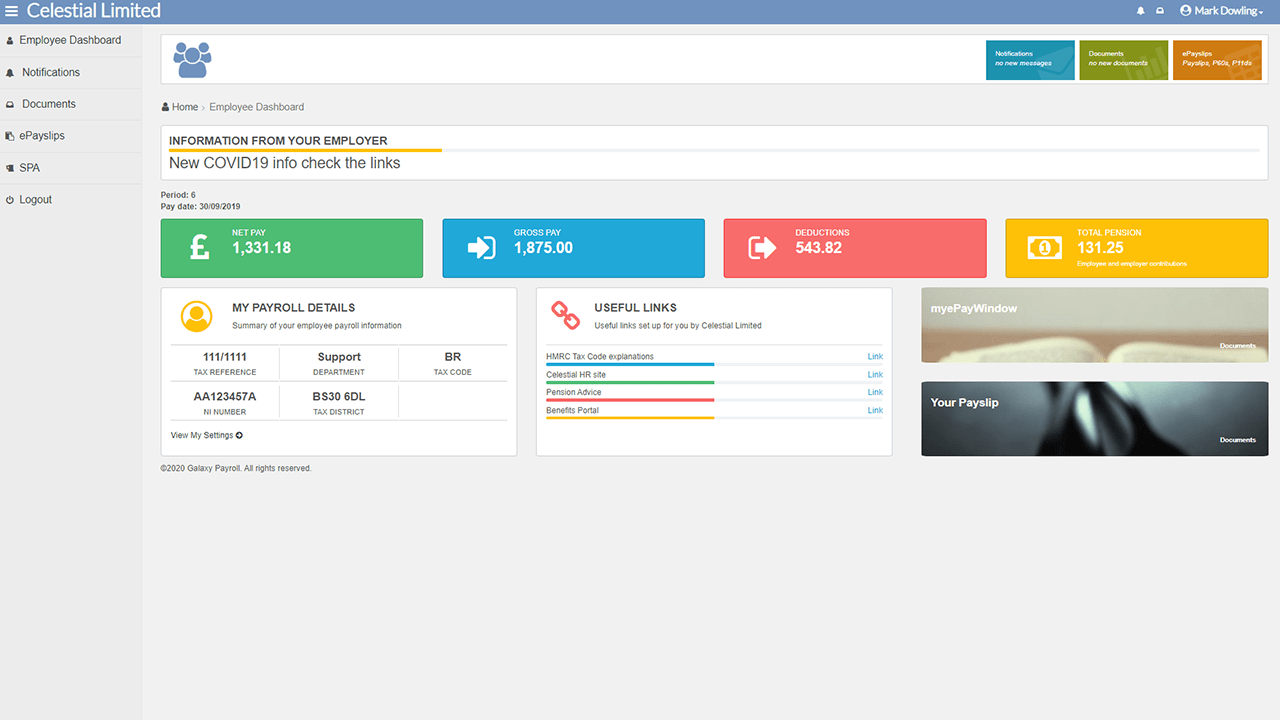The height and width of the screenshot is (720, 1280).
Task: Open Celestial HR site Link
Action: (x=875, y=375)
